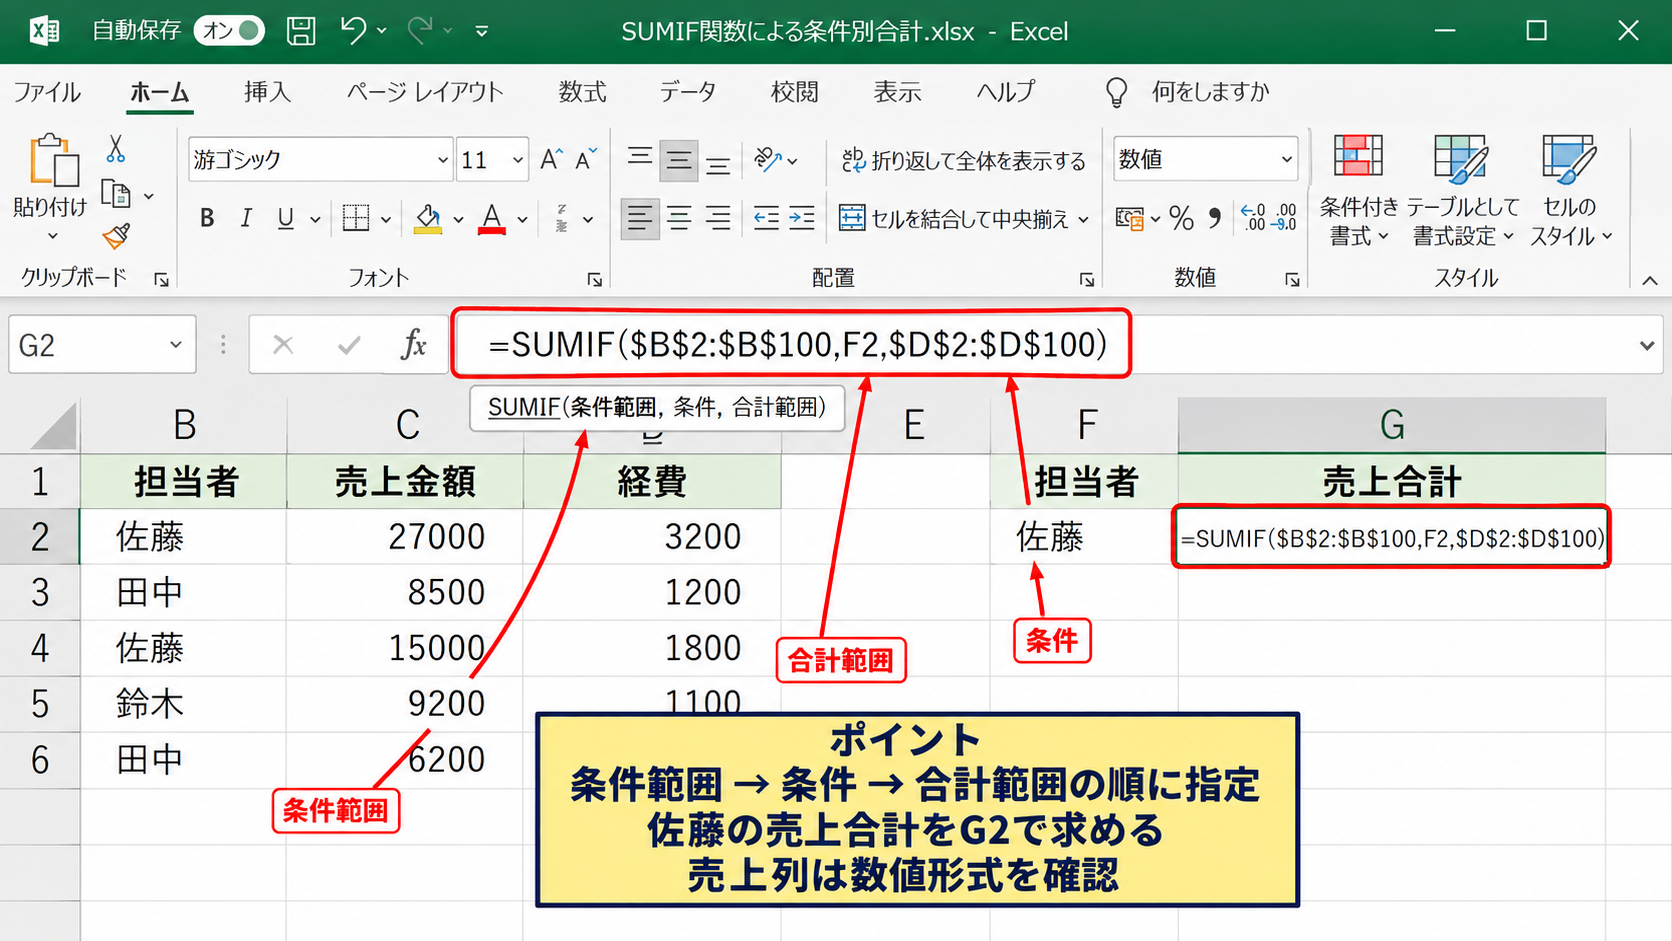This screenshot has height=941, width=1672.
Task: Apply percent style with % icon
Action: tap(1181, 218)
